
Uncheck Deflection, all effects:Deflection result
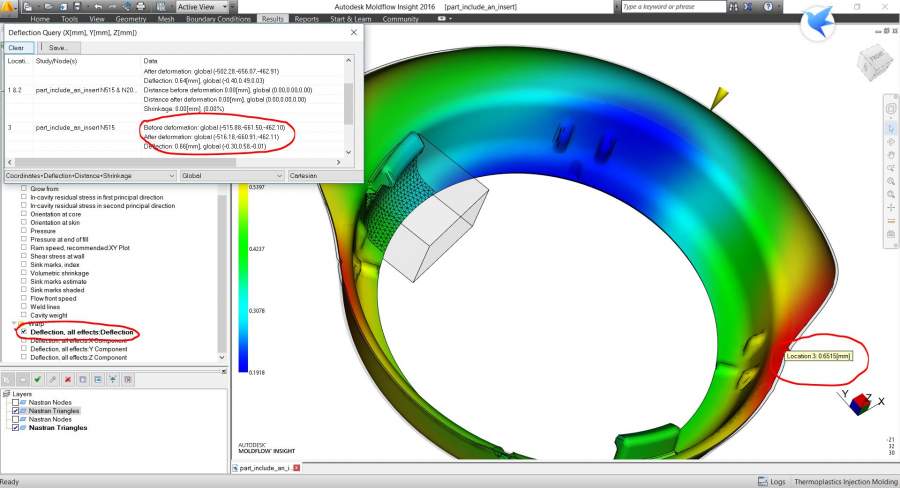coord(24,332)
